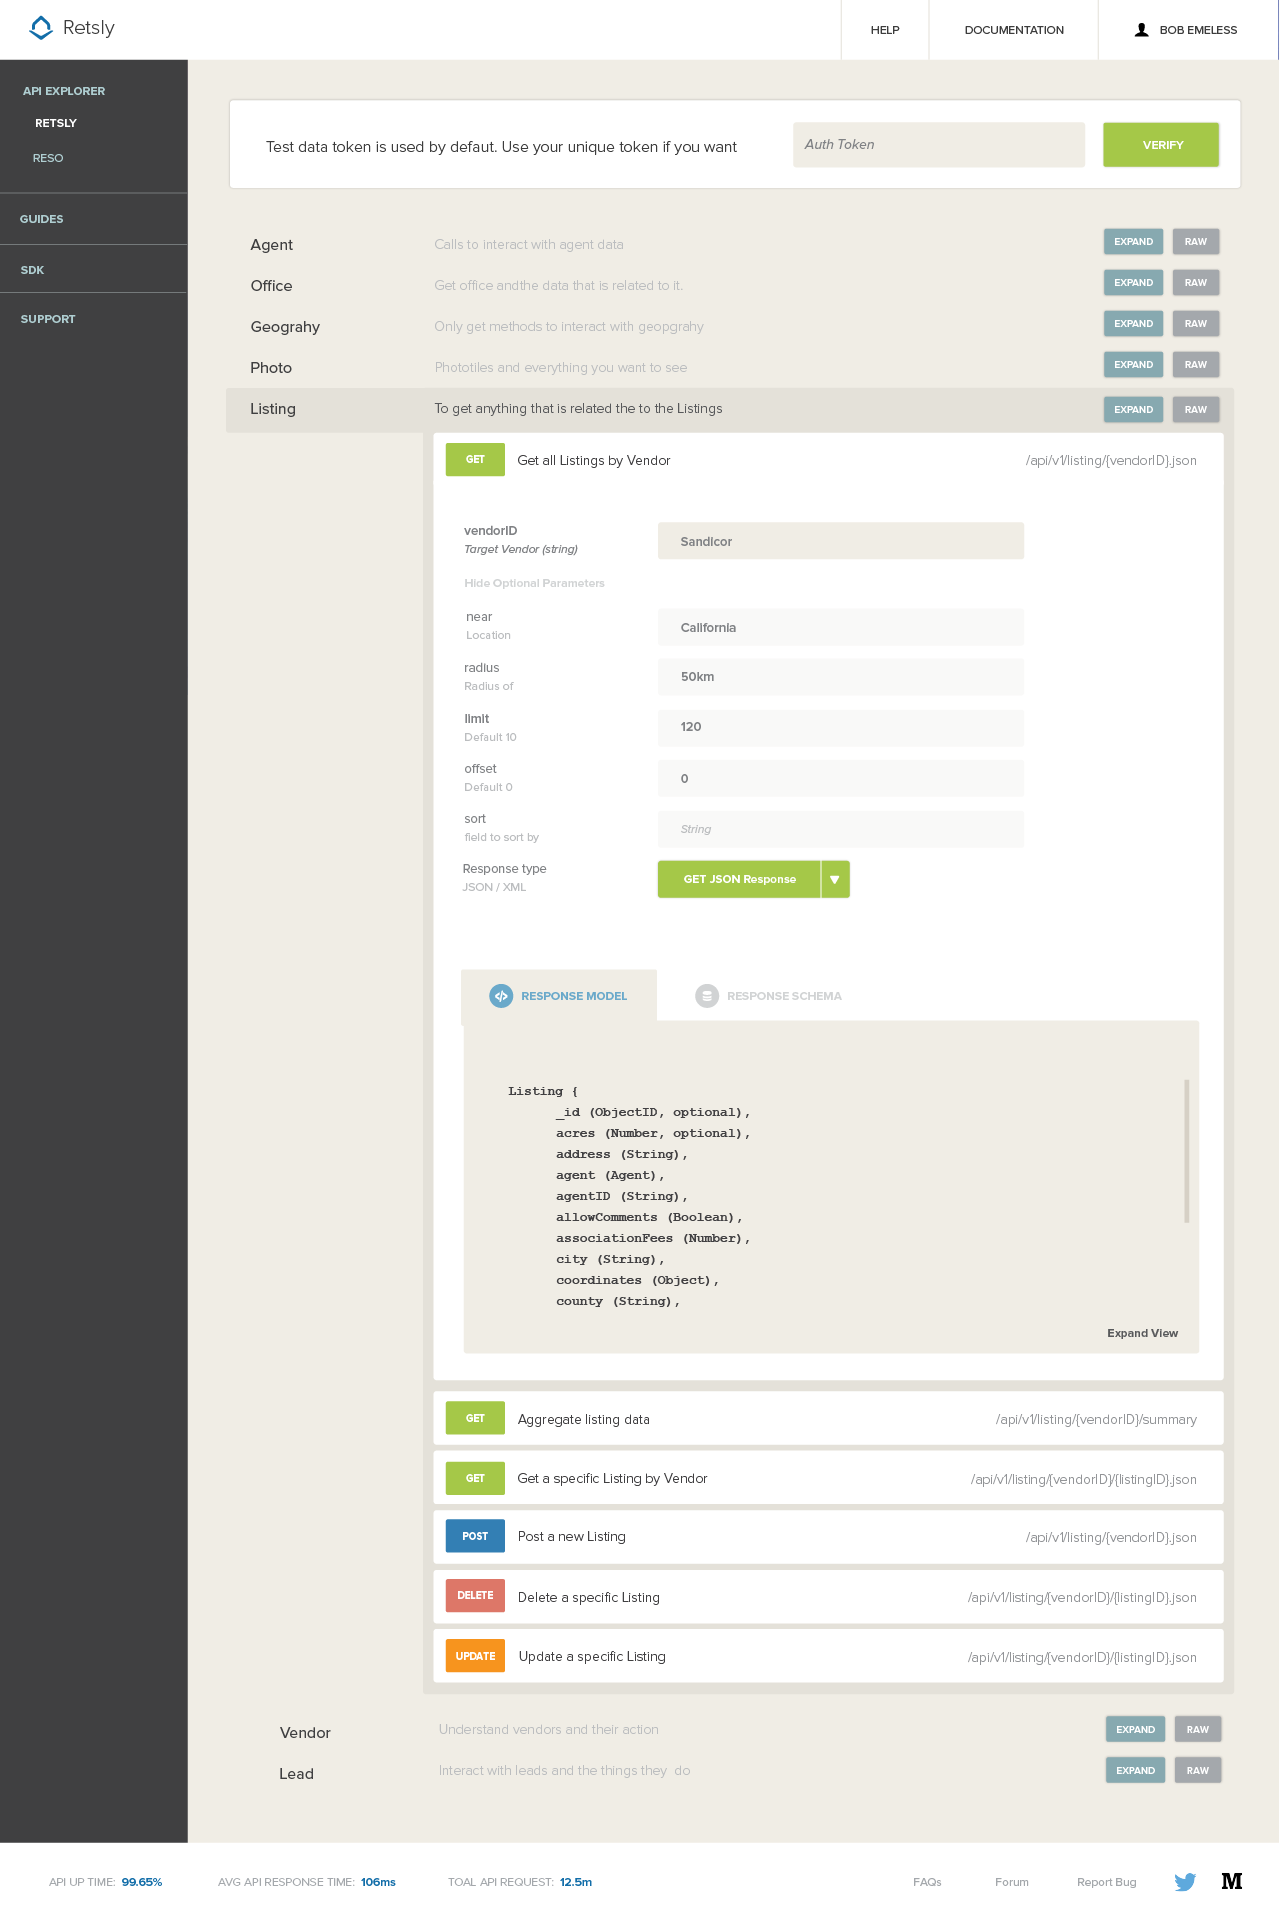Click the GET JSON Response button
Viewport: 1280px width, 1921px height.
[x=739, y=879]
